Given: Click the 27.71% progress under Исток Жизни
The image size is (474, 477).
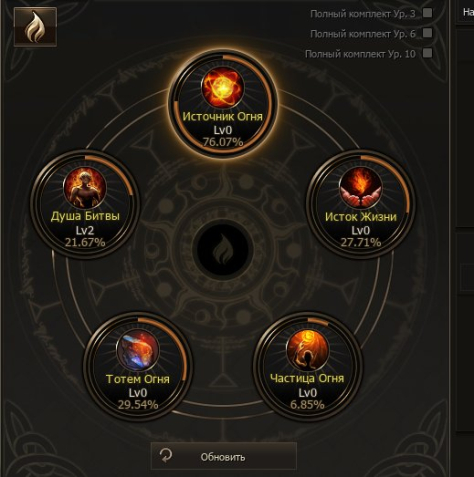Looking at the screenshot, I should [x=361, y=242].
